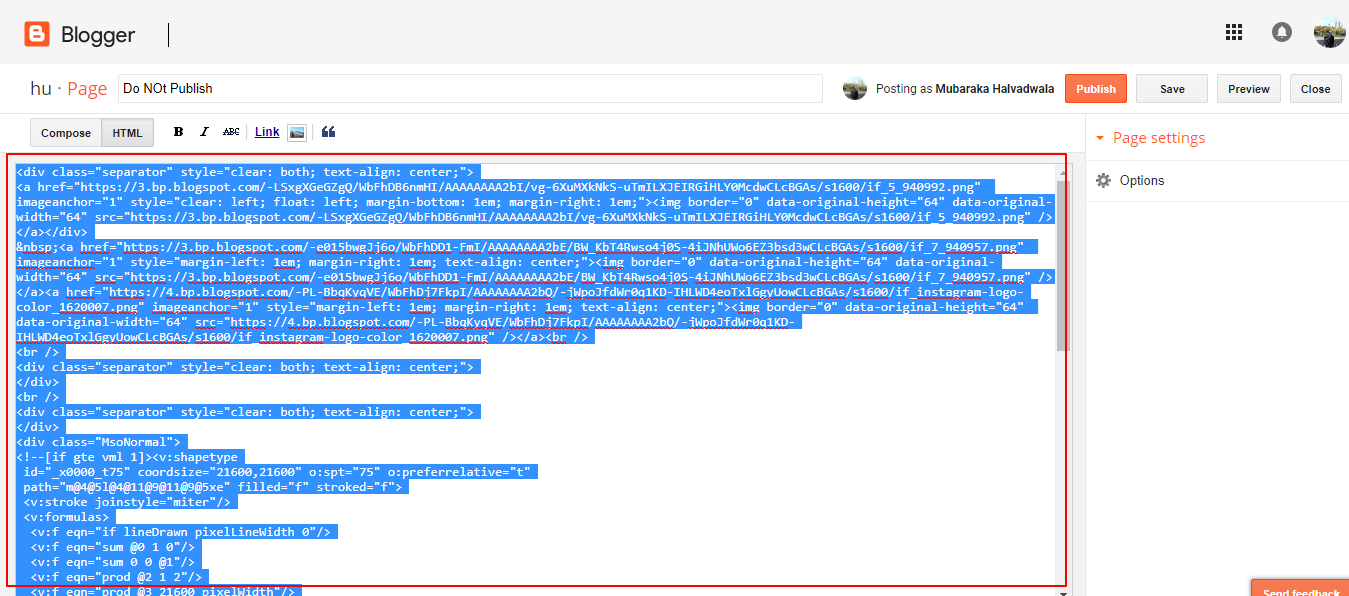Open the notifications bell
Image resolution: width=1349 pixels, height=596 pixels.
[x=1282, y=33]
